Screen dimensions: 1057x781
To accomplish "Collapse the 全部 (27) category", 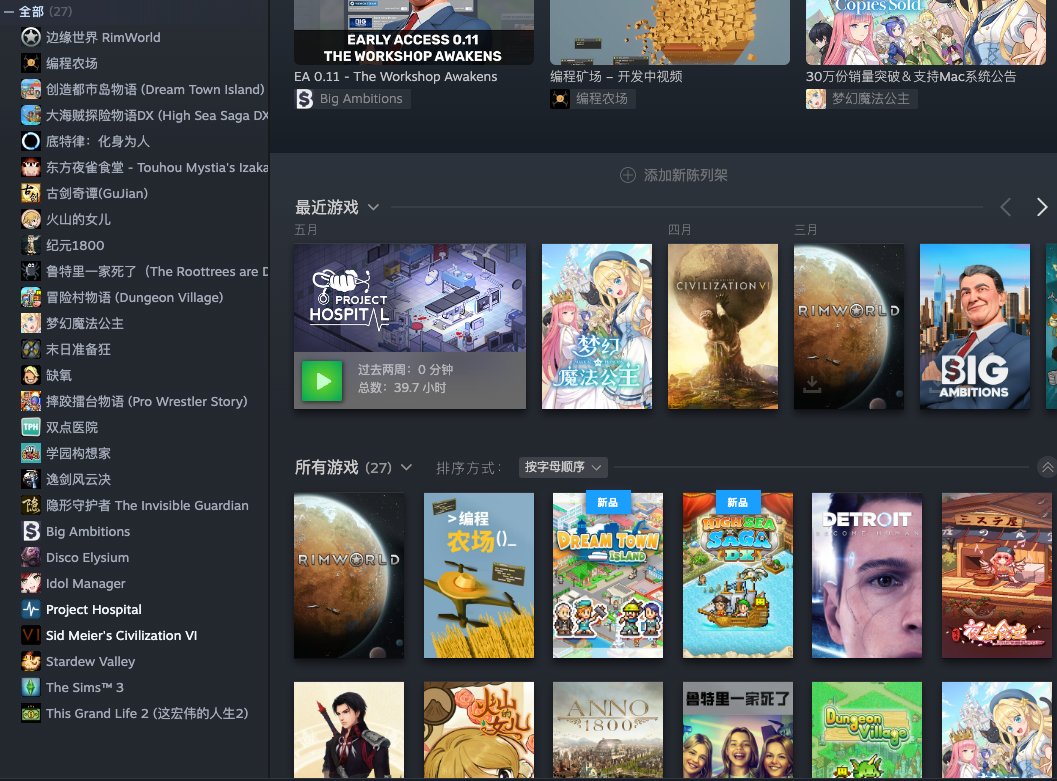I will pos(9,11).
